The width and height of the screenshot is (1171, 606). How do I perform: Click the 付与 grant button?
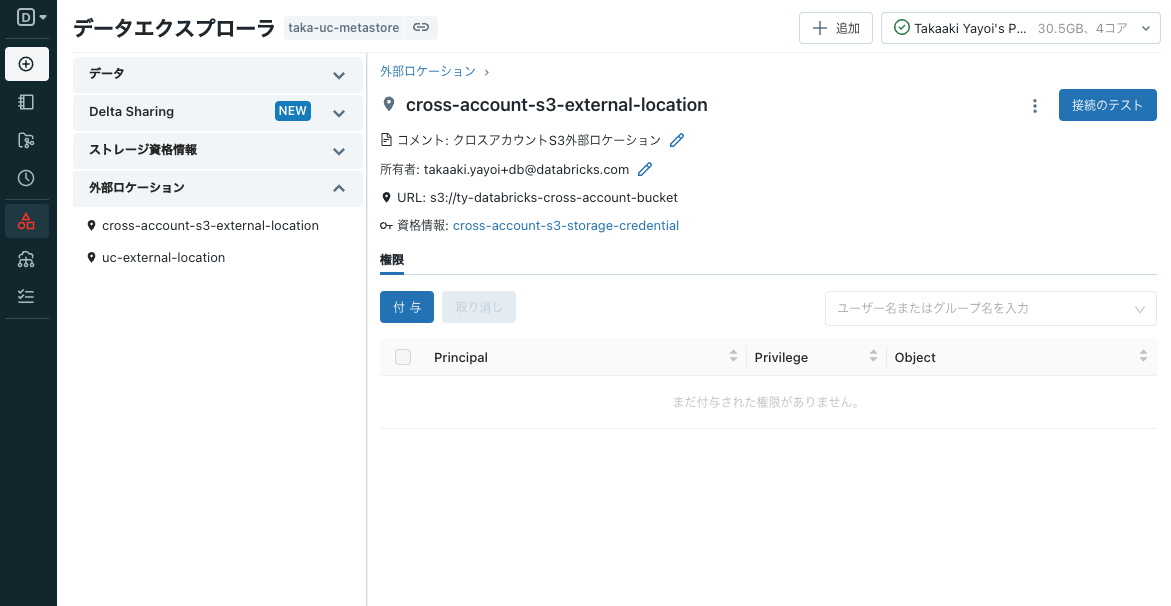(x=407, y=307)
